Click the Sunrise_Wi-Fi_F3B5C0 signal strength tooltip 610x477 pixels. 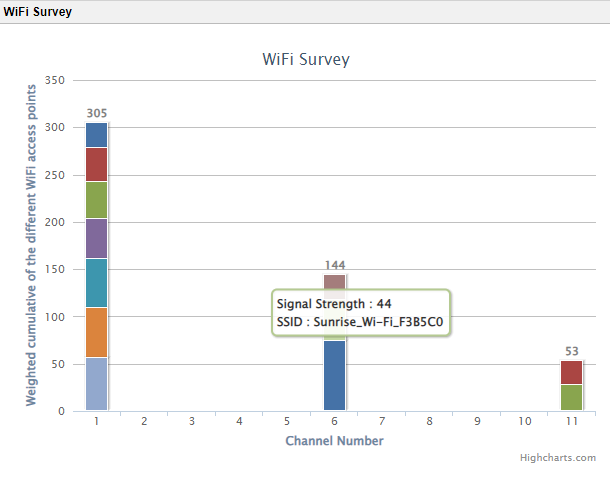pos(360,312)
